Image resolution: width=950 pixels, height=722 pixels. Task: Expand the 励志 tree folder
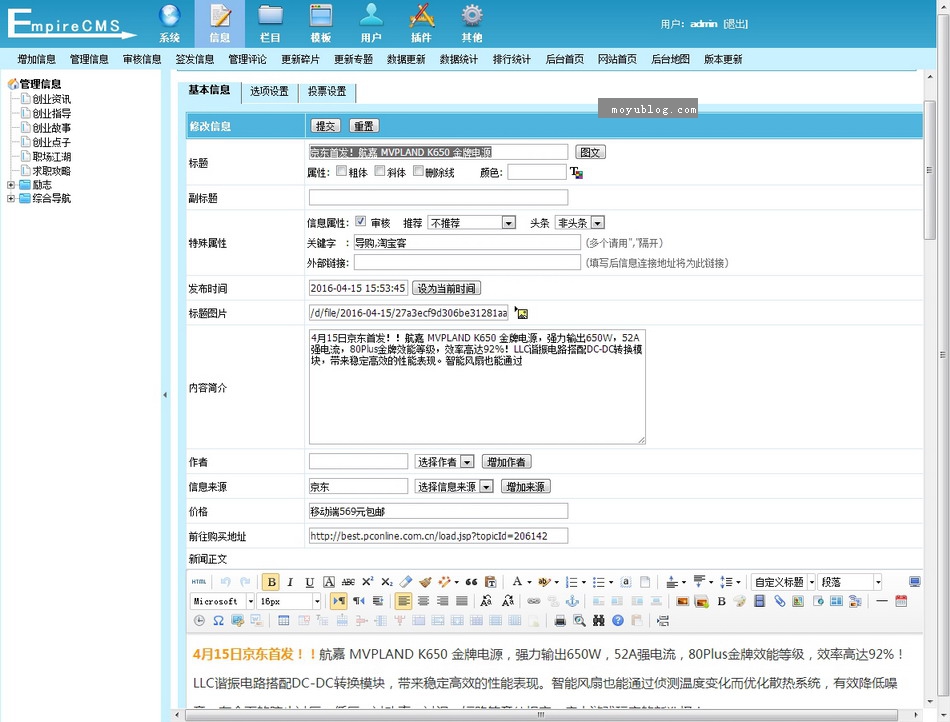[x=11, y=185]
